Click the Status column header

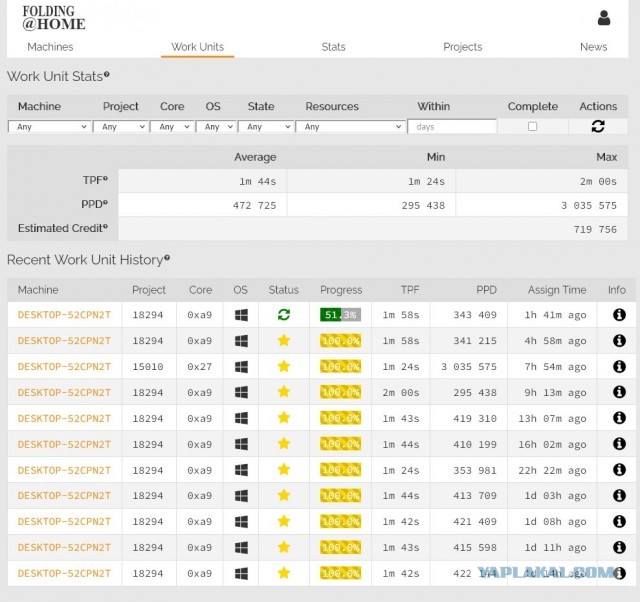(x=284, y=290)
